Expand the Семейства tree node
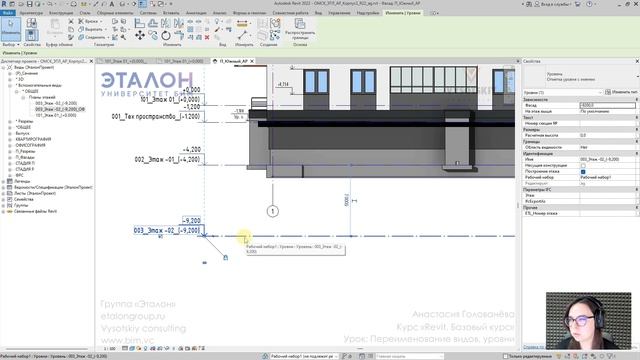The width and height of the screenshot is (640, 360). pos(3,199)
